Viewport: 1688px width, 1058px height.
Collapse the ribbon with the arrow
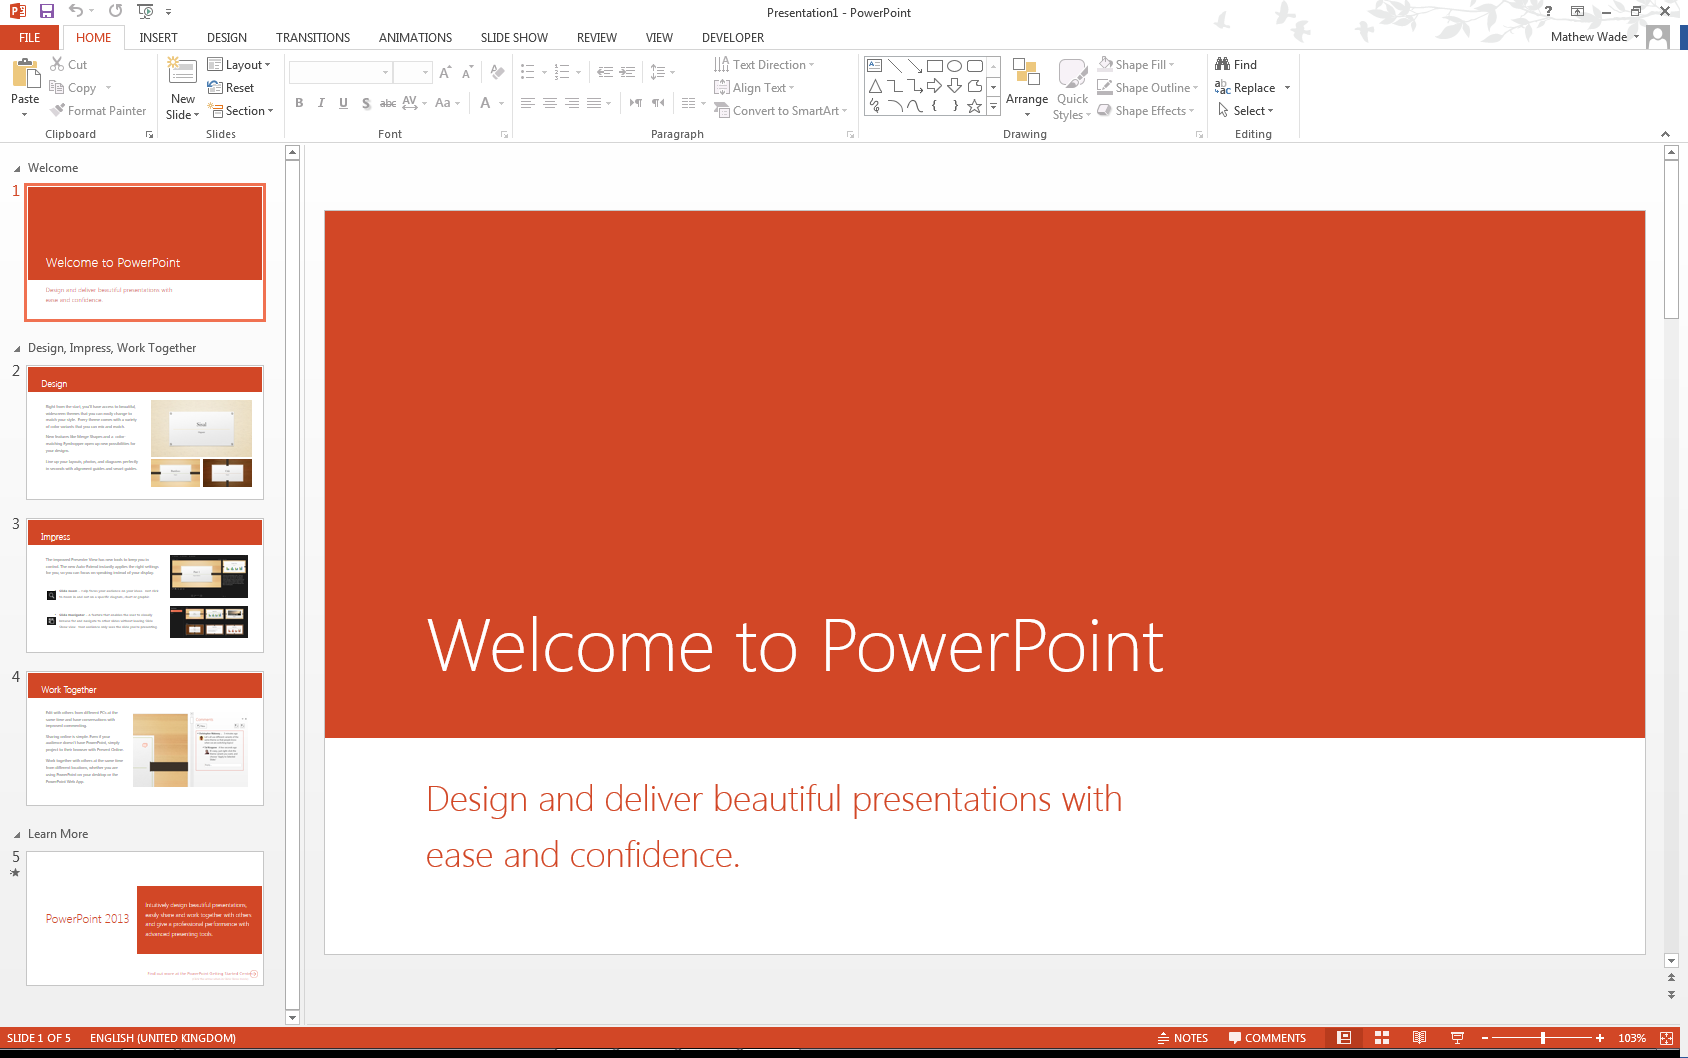[x=1665, y=134]
